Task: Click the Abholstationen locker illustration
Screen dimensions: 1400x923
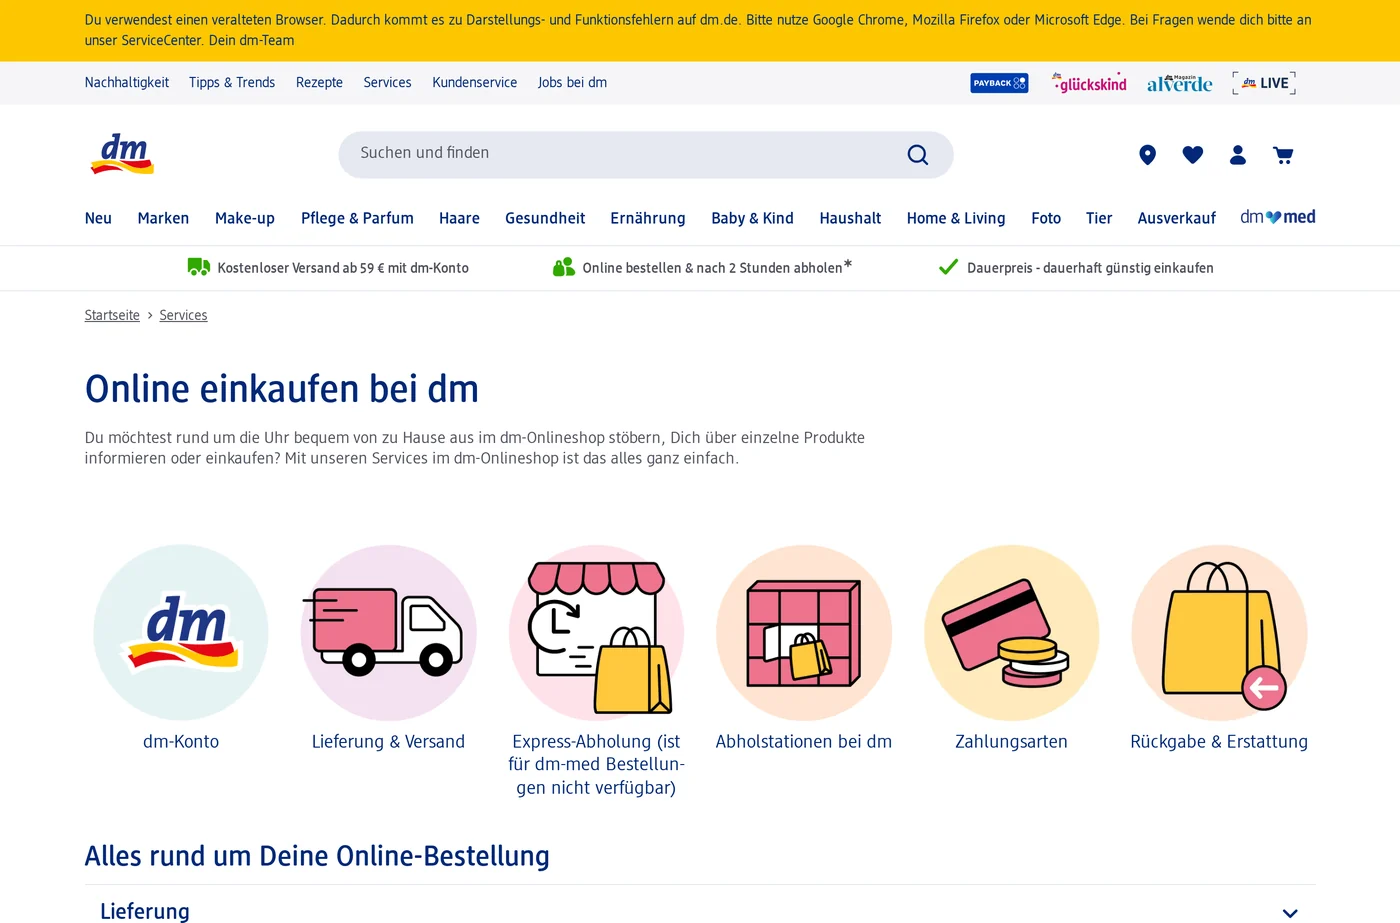Action: (x=804, y=633)
